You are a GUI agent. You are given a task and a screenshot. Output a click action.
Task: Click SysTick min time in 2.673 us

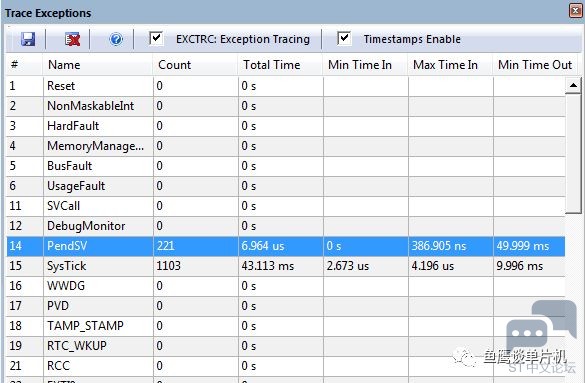coord(348,266)
